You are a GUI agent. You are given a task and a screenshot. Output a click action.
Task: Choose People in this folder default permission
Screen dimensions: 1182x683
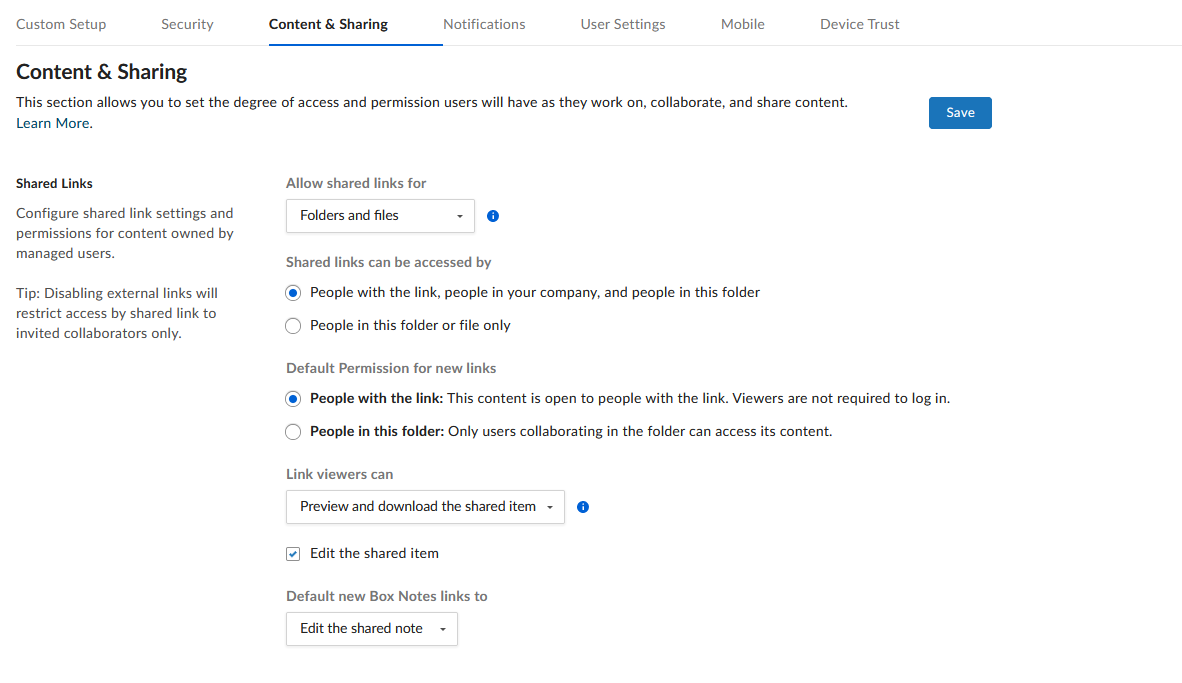293,432
